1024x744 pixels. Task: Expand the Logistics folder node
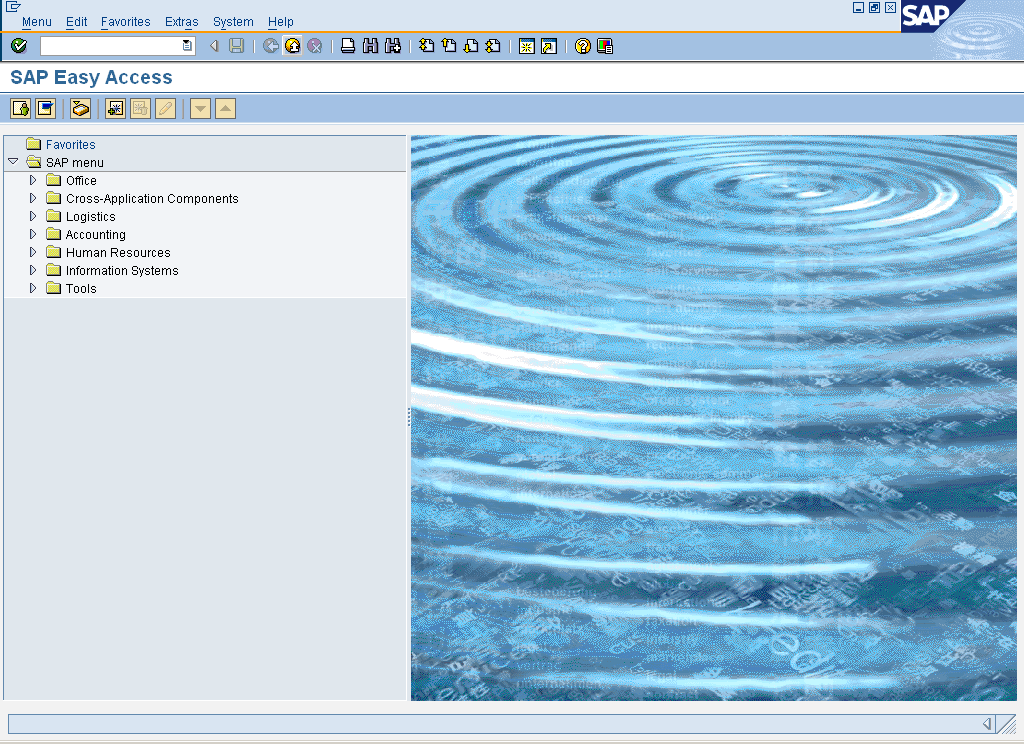pos(33,216)
